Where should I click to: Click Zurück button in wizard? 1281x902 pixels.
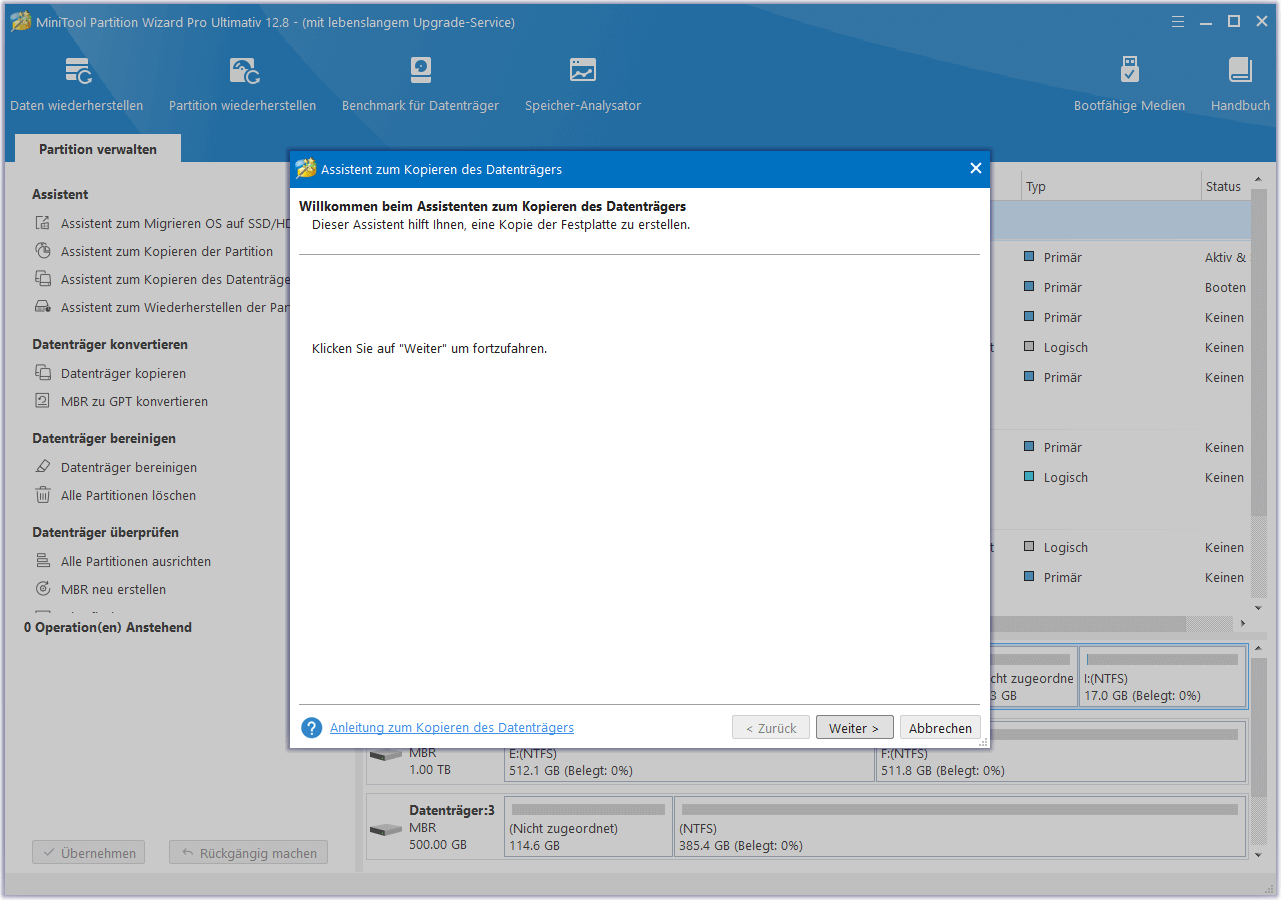[771, 728]
